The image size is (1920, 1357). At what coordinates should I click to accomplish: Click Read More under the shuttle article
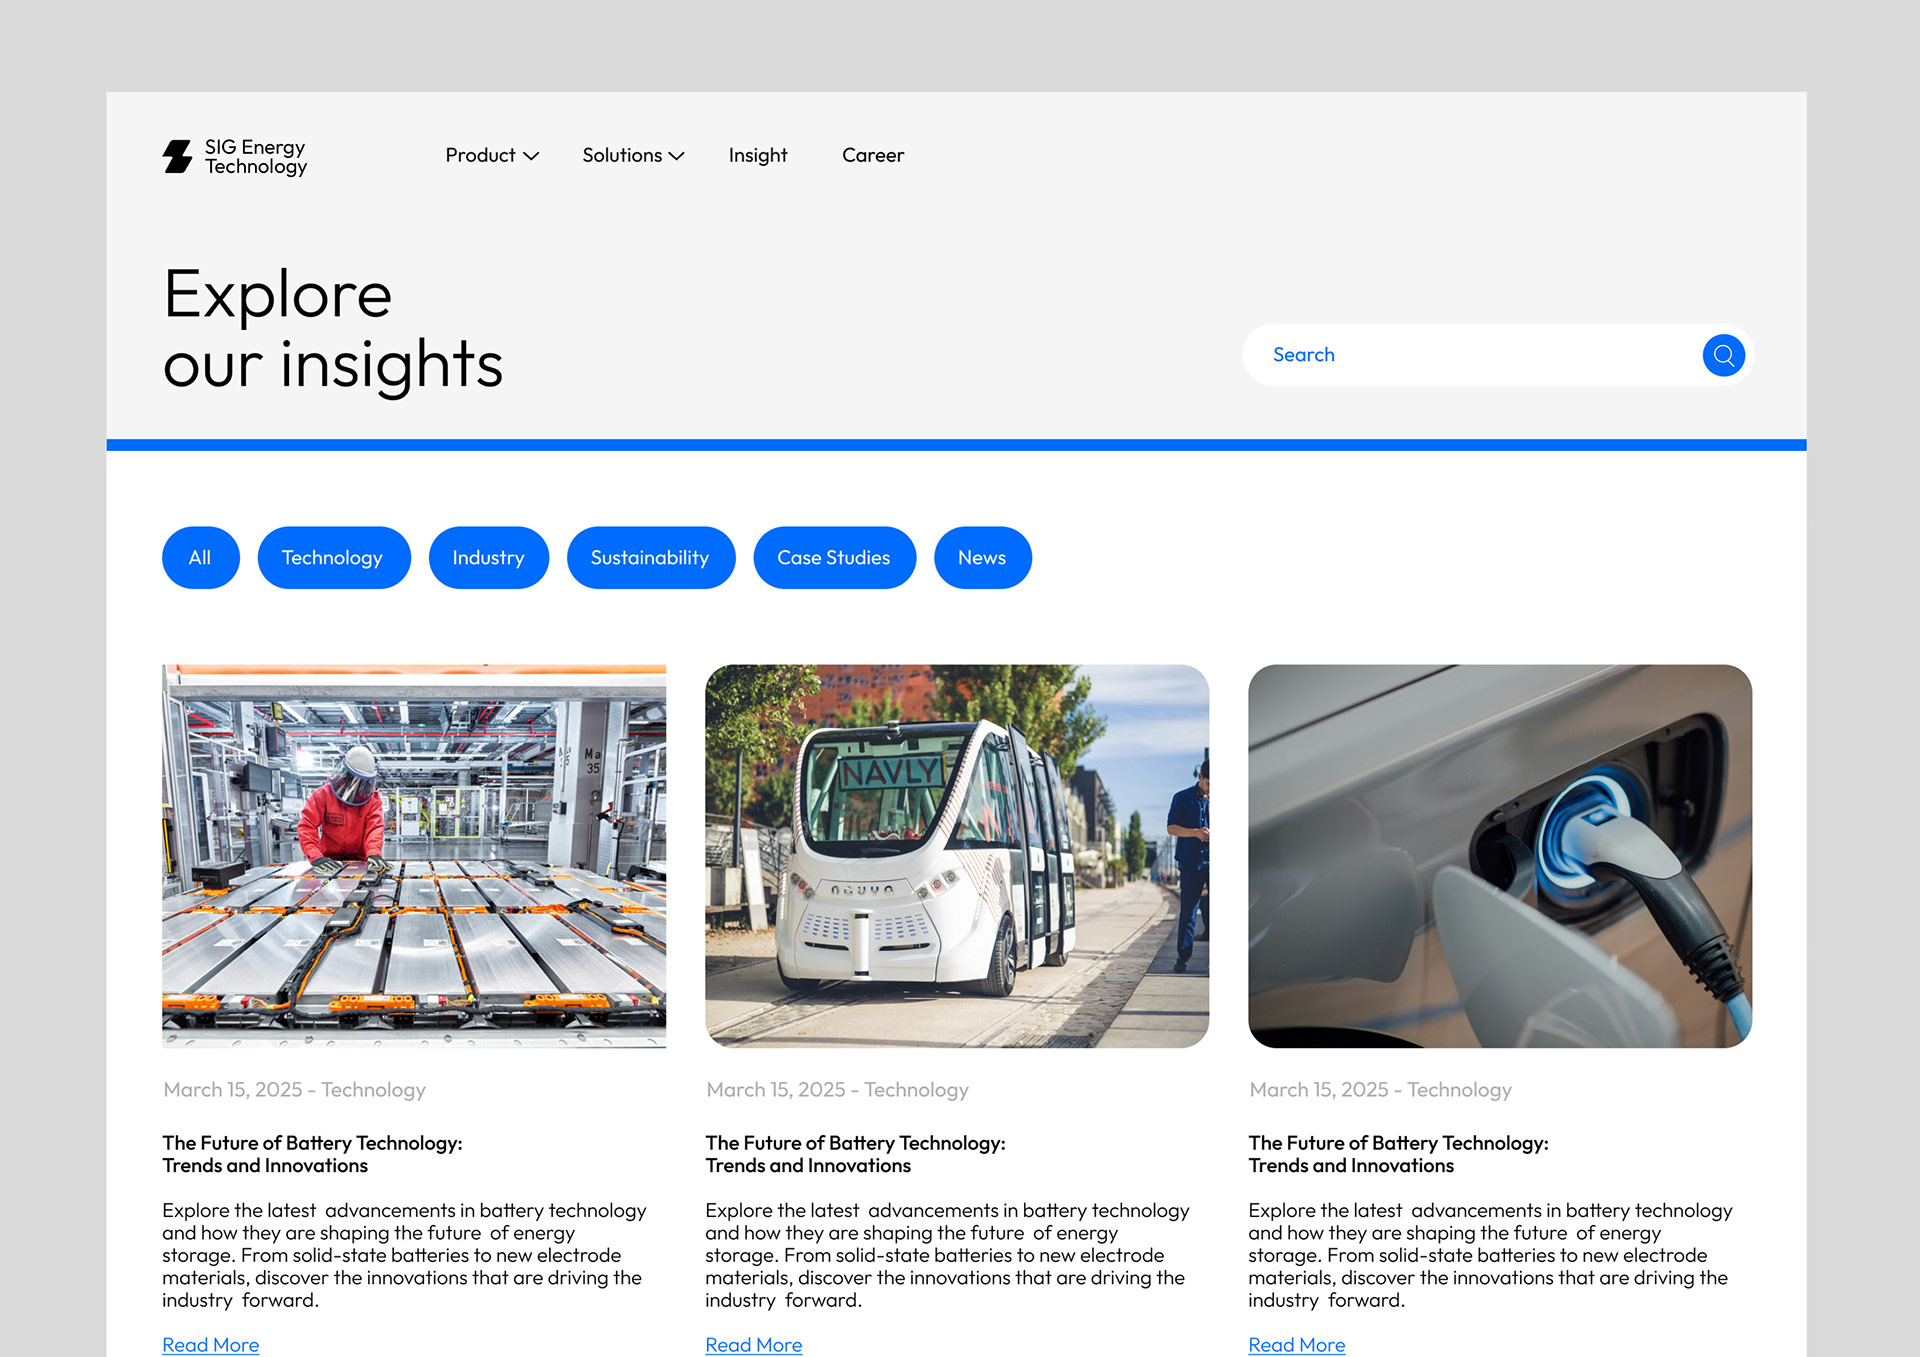point(754,1345)
